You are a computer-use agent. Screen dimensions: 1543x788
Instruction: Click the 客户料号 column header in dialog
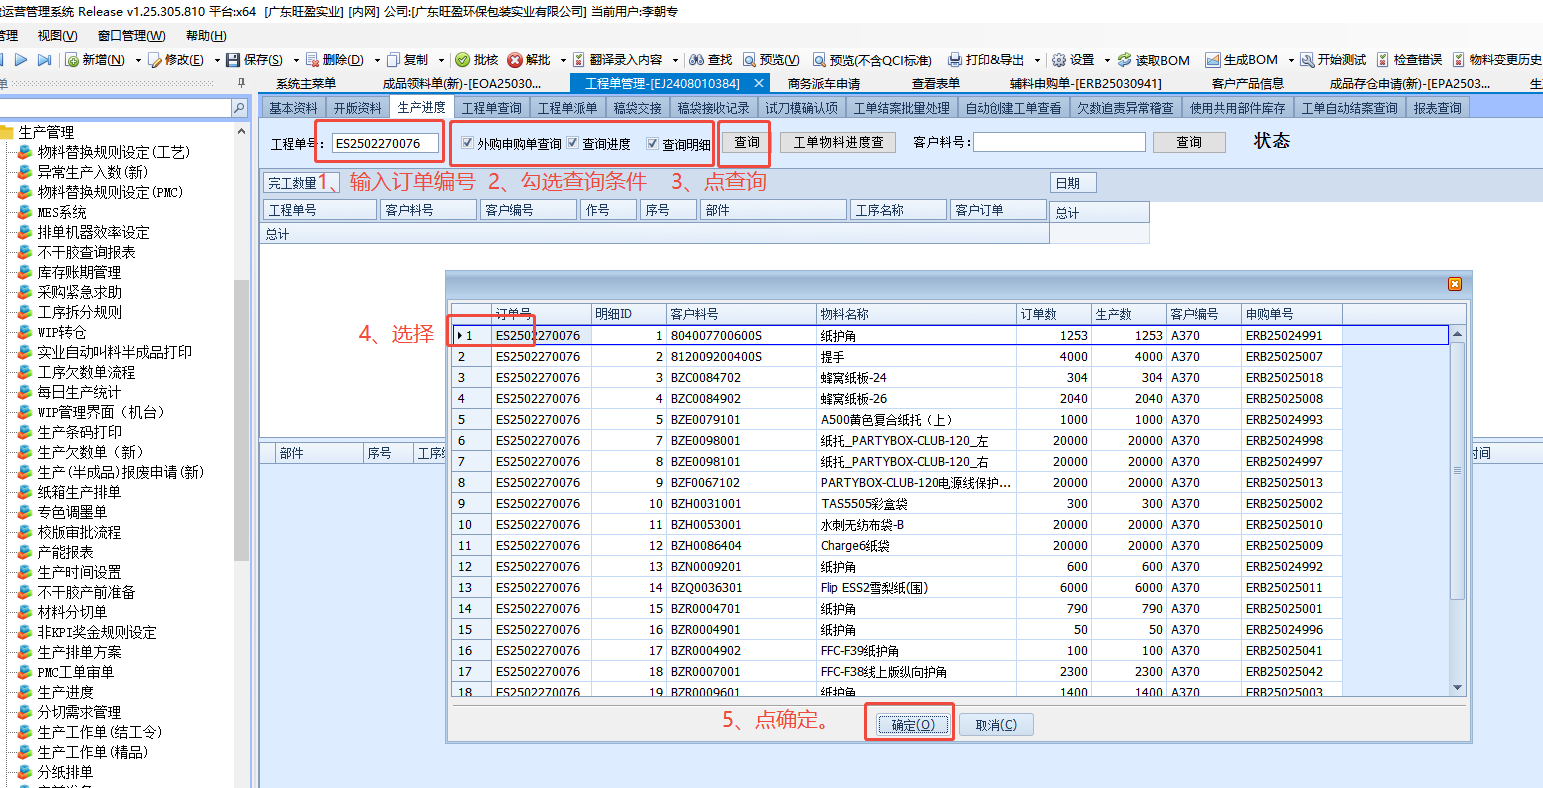[741, 314]
